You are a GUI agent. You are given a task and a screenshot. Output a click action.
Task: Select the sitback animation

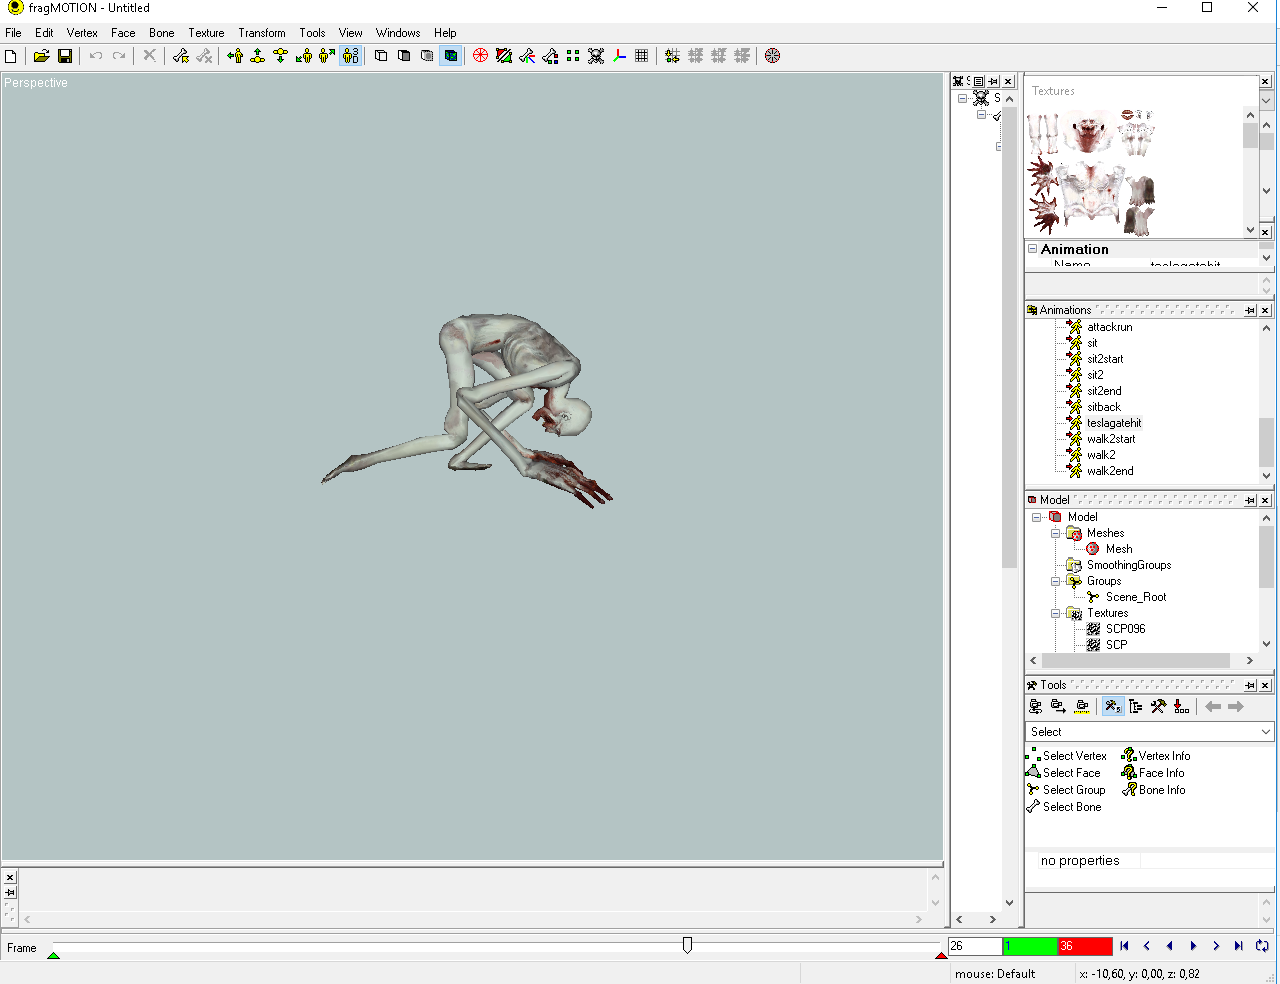1104,407
